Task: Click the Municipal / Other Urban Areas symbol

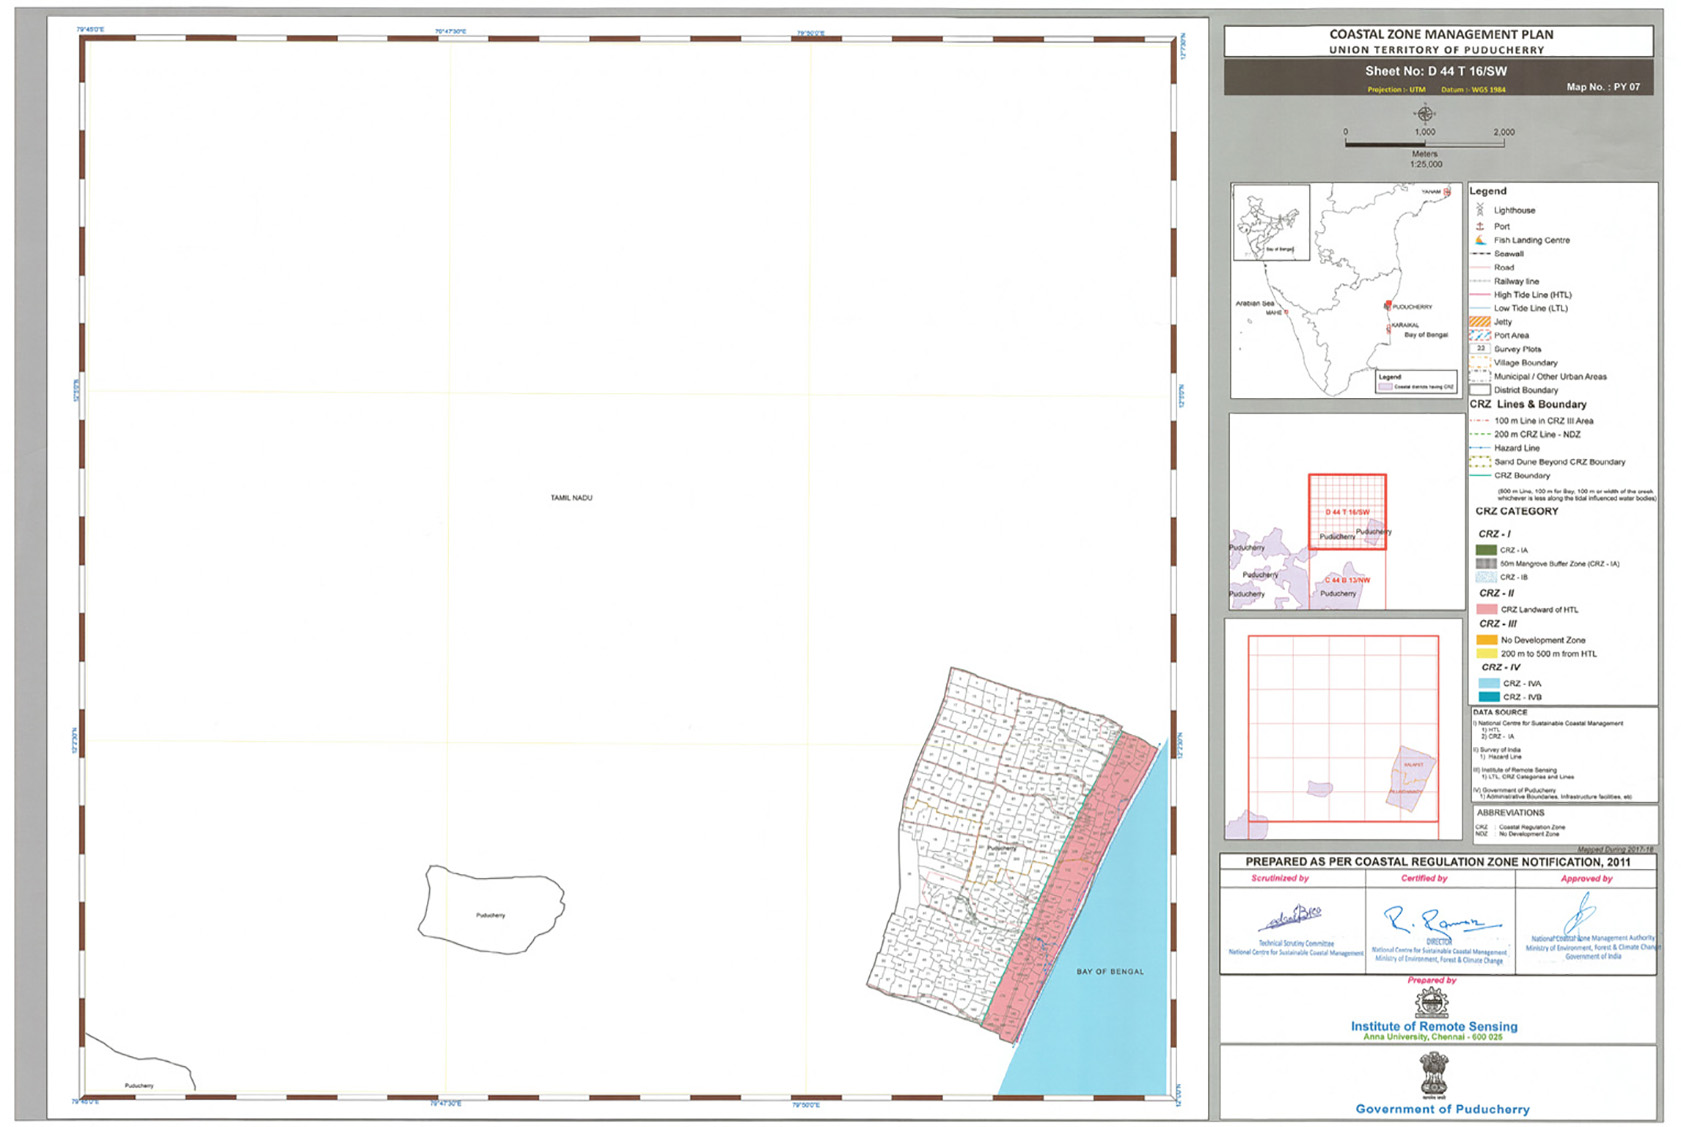Action: pyautogui.click(x=1480, y=377)
